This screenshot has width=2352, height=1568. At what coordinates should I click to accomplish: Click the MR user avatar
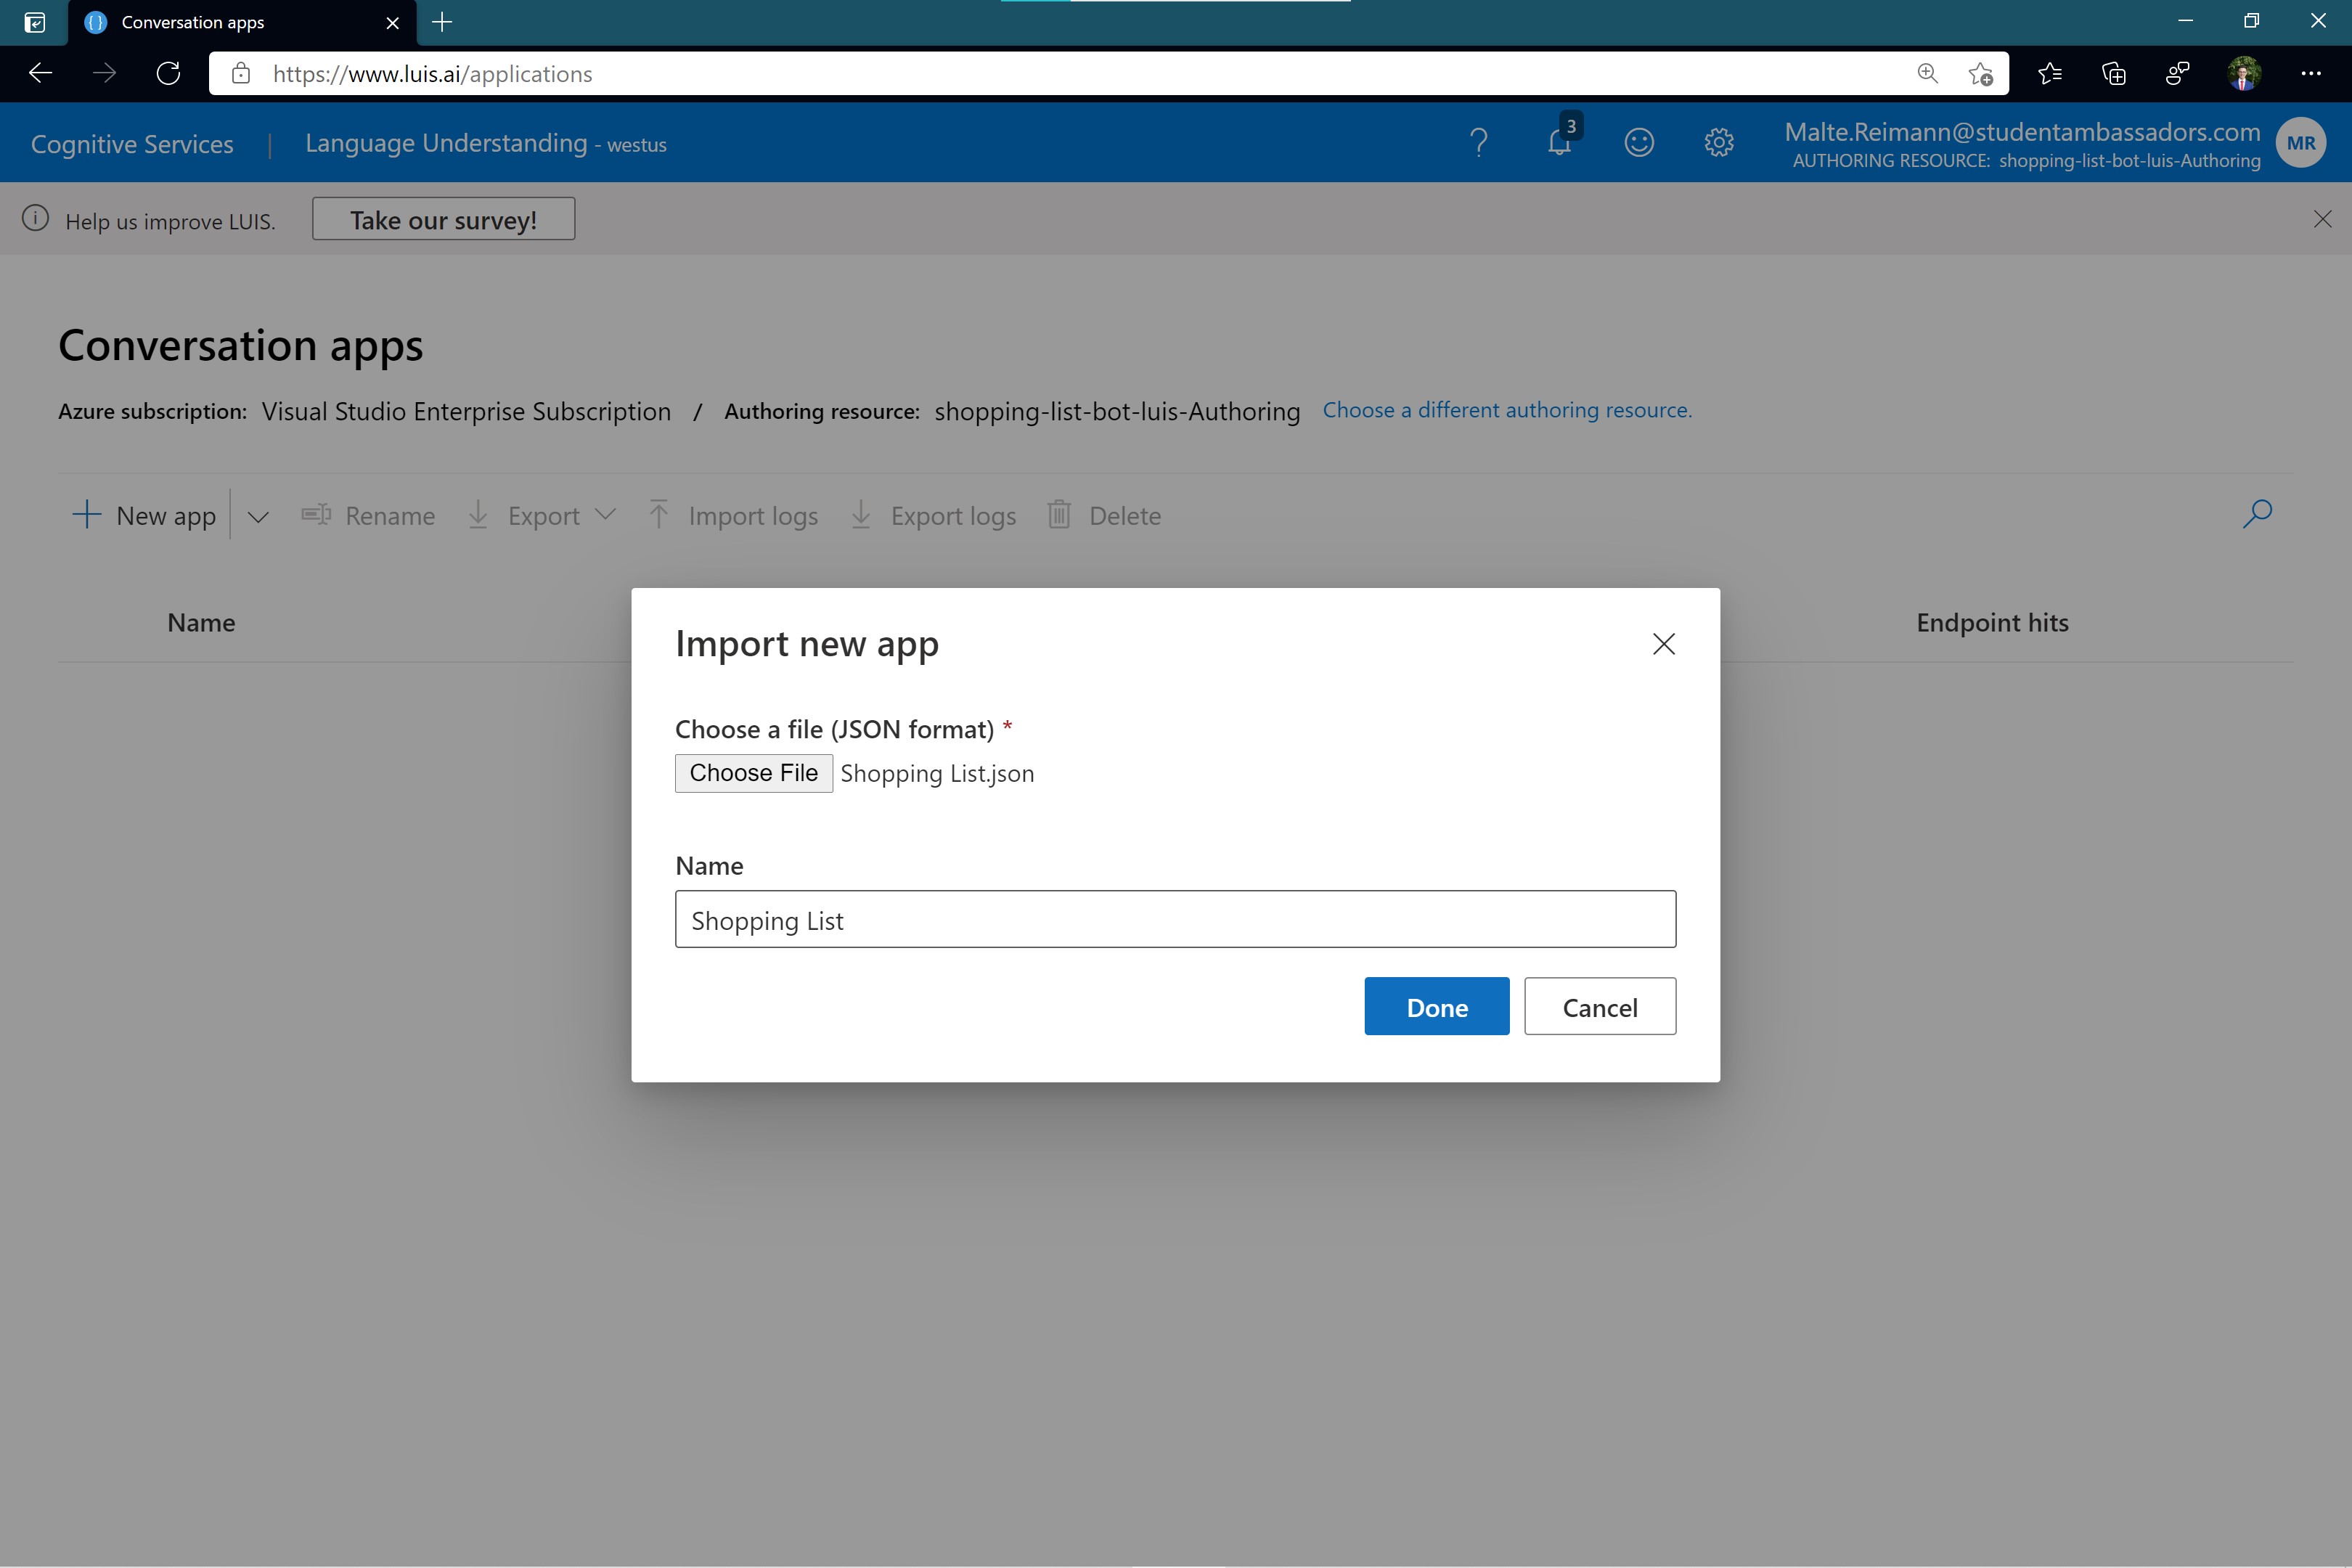(x=2300, y=143)
